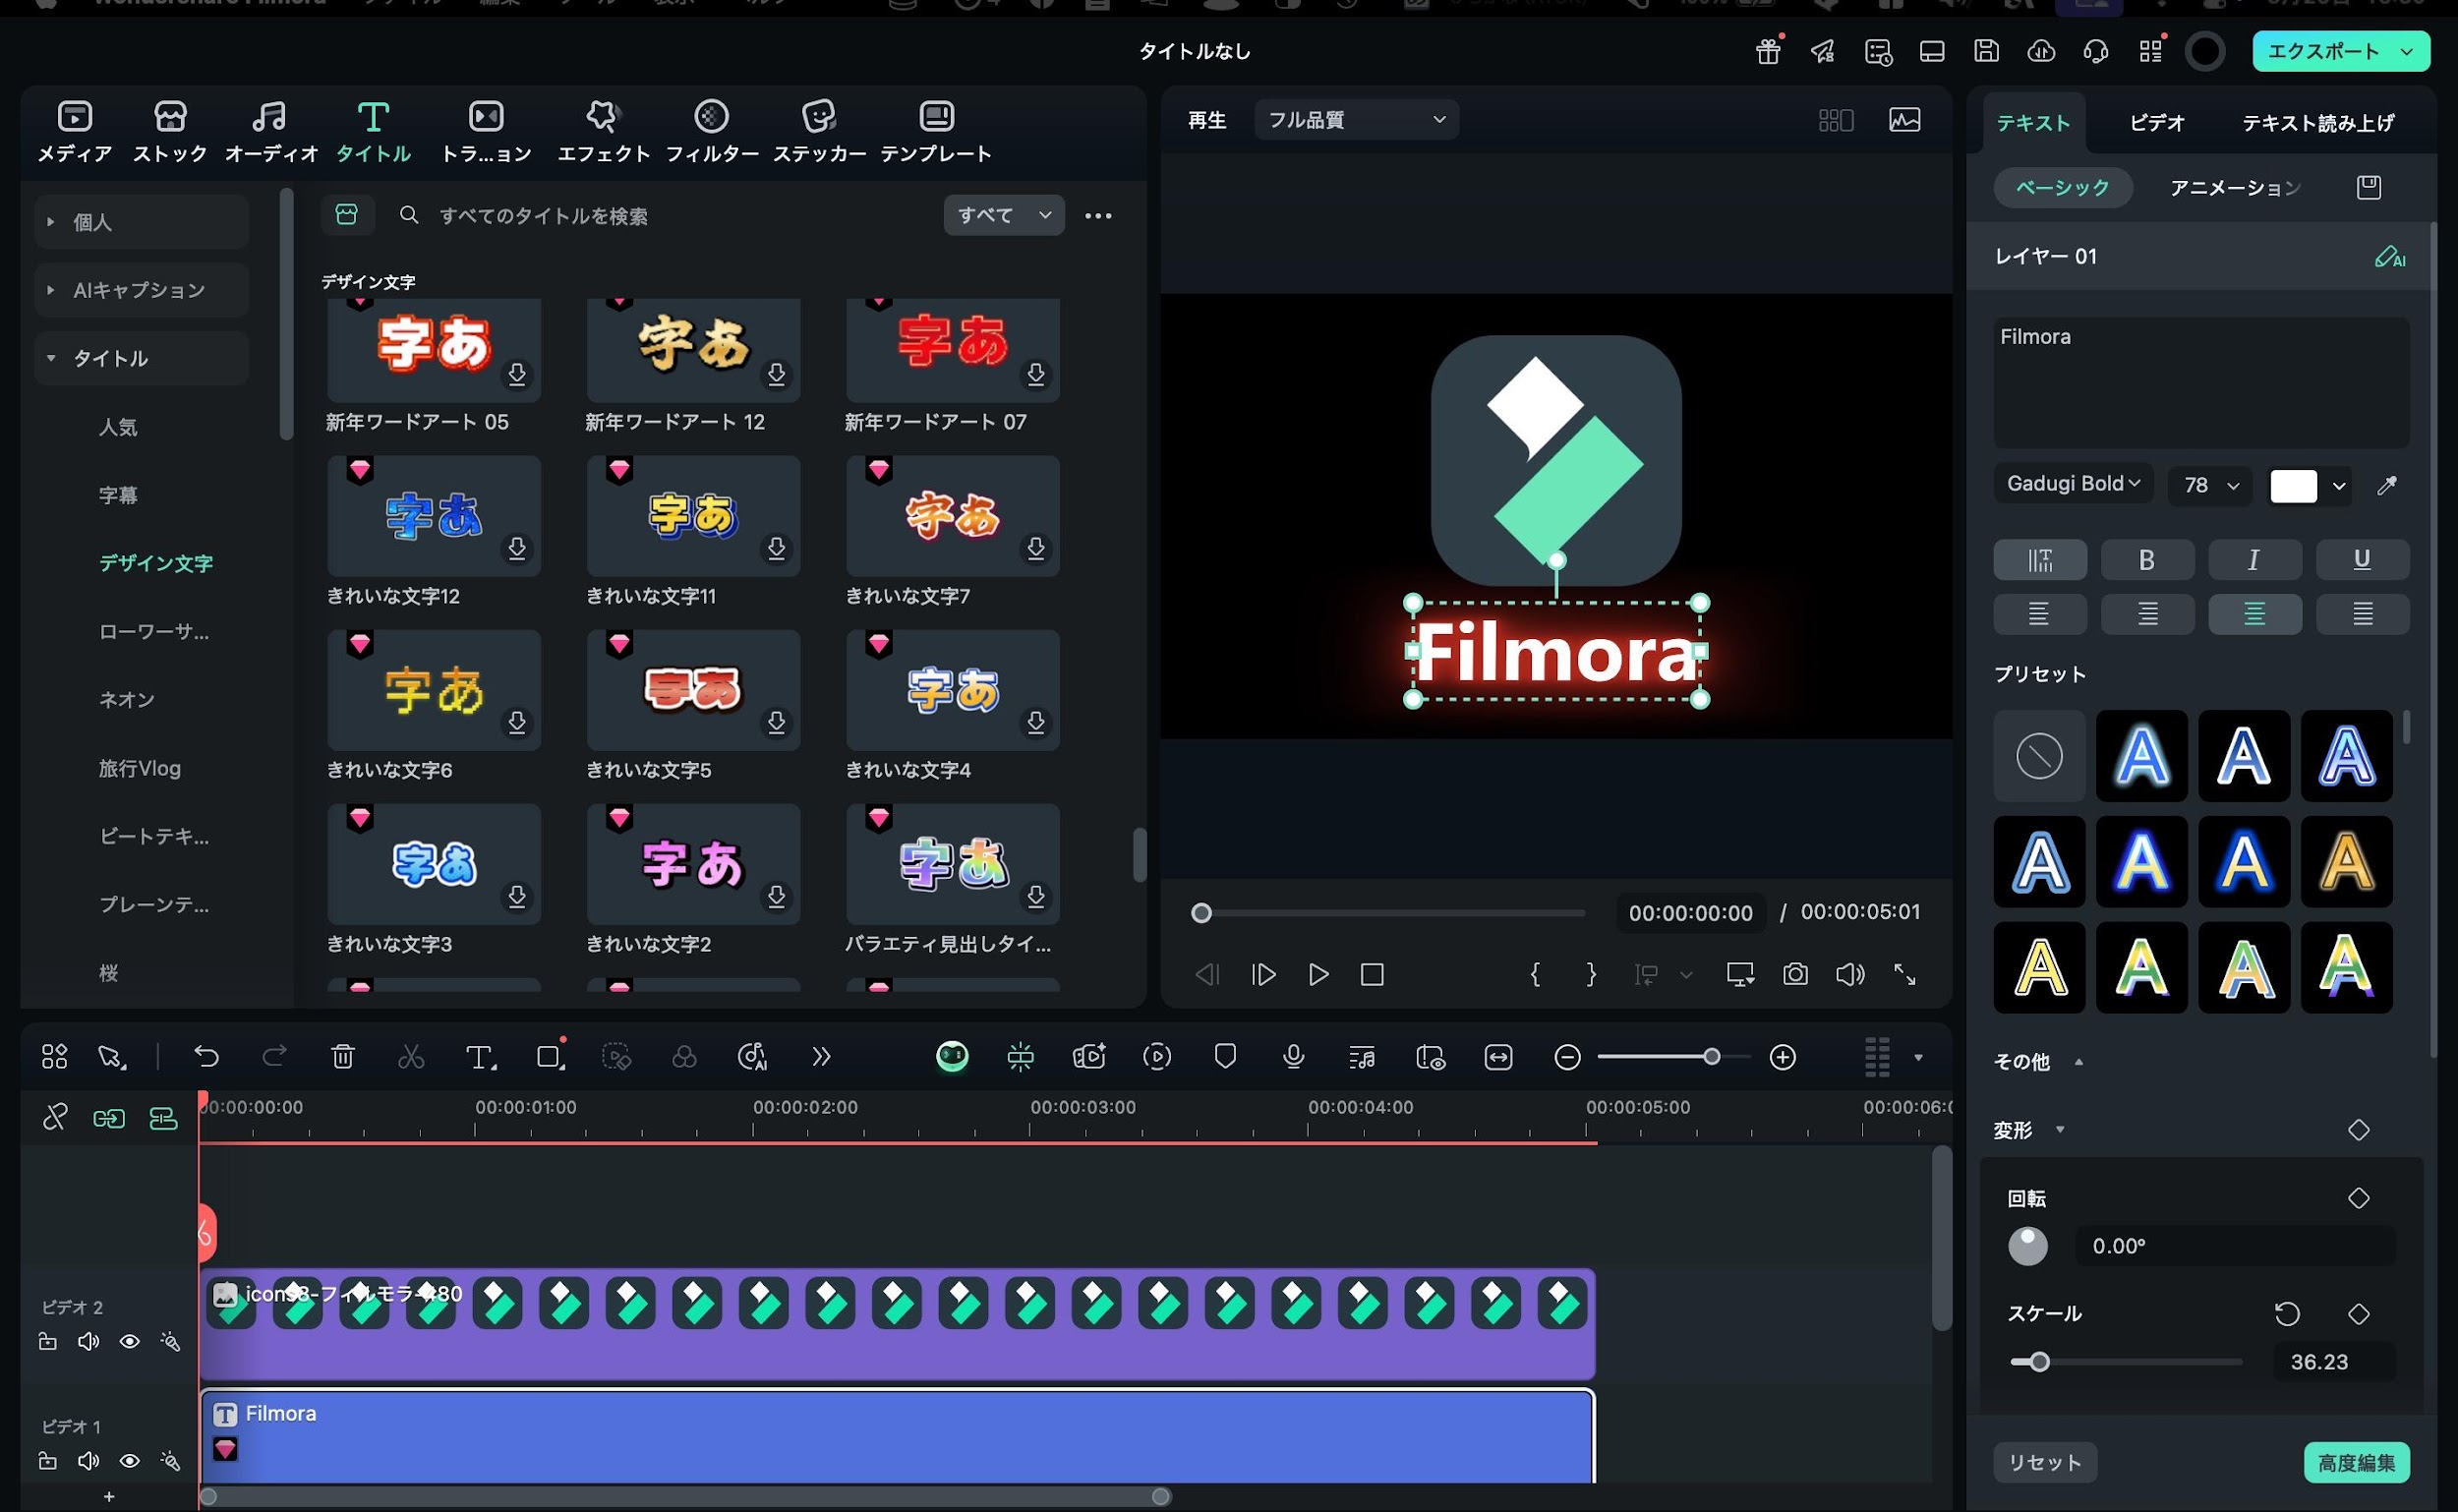Add a marker with the shield icon
The width and height of the screenshot is (2458, 1512).
(1225, 1056)
